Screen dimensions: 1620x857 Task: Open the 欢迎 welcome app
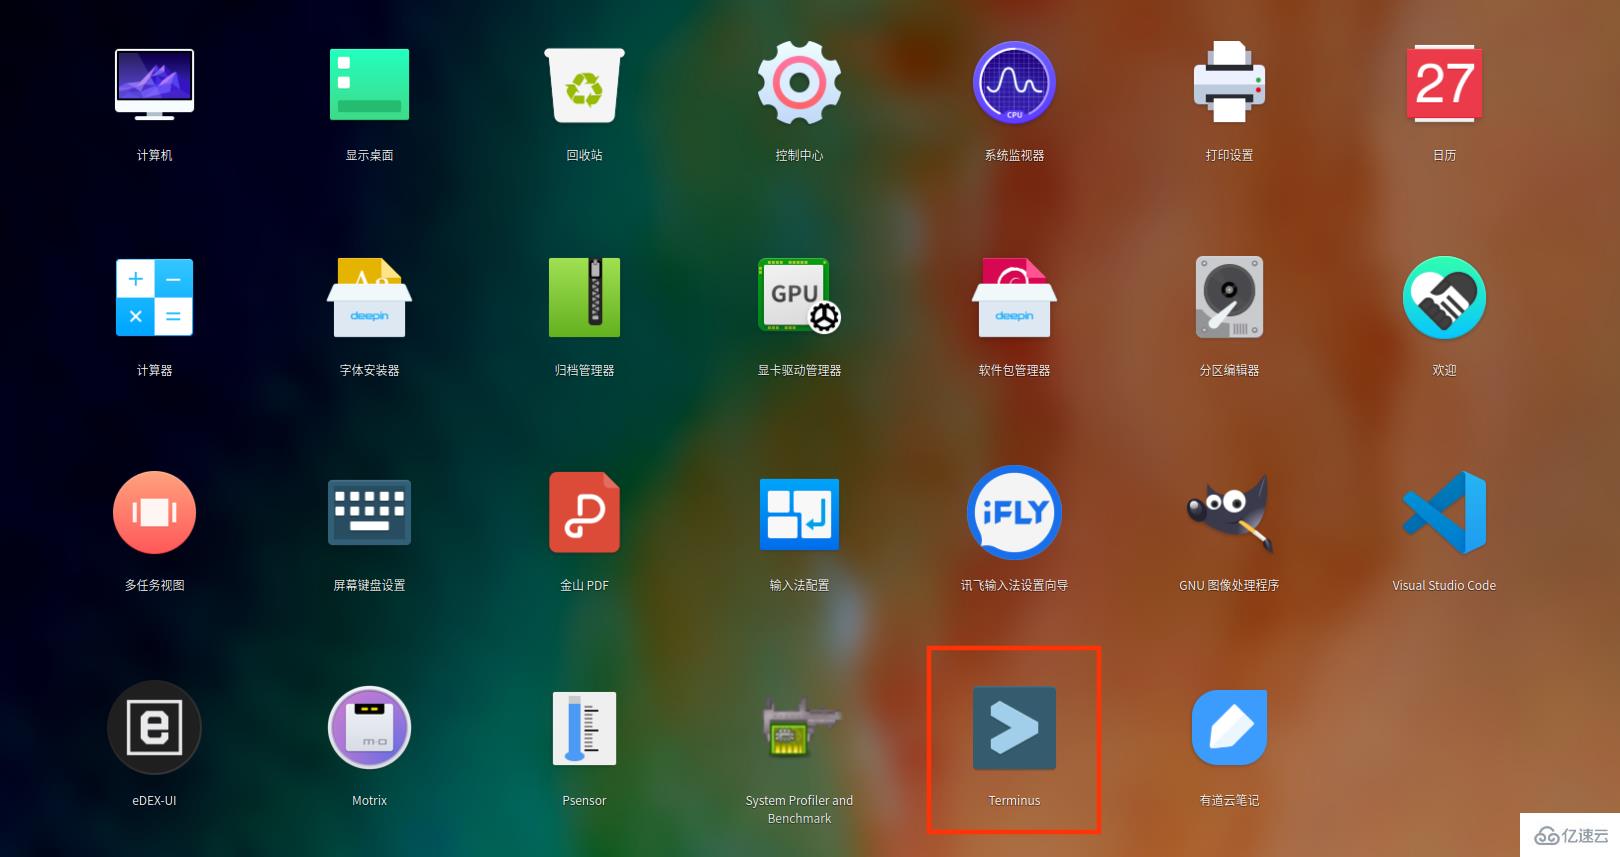pyautogui.click(x=1444, y=298)
